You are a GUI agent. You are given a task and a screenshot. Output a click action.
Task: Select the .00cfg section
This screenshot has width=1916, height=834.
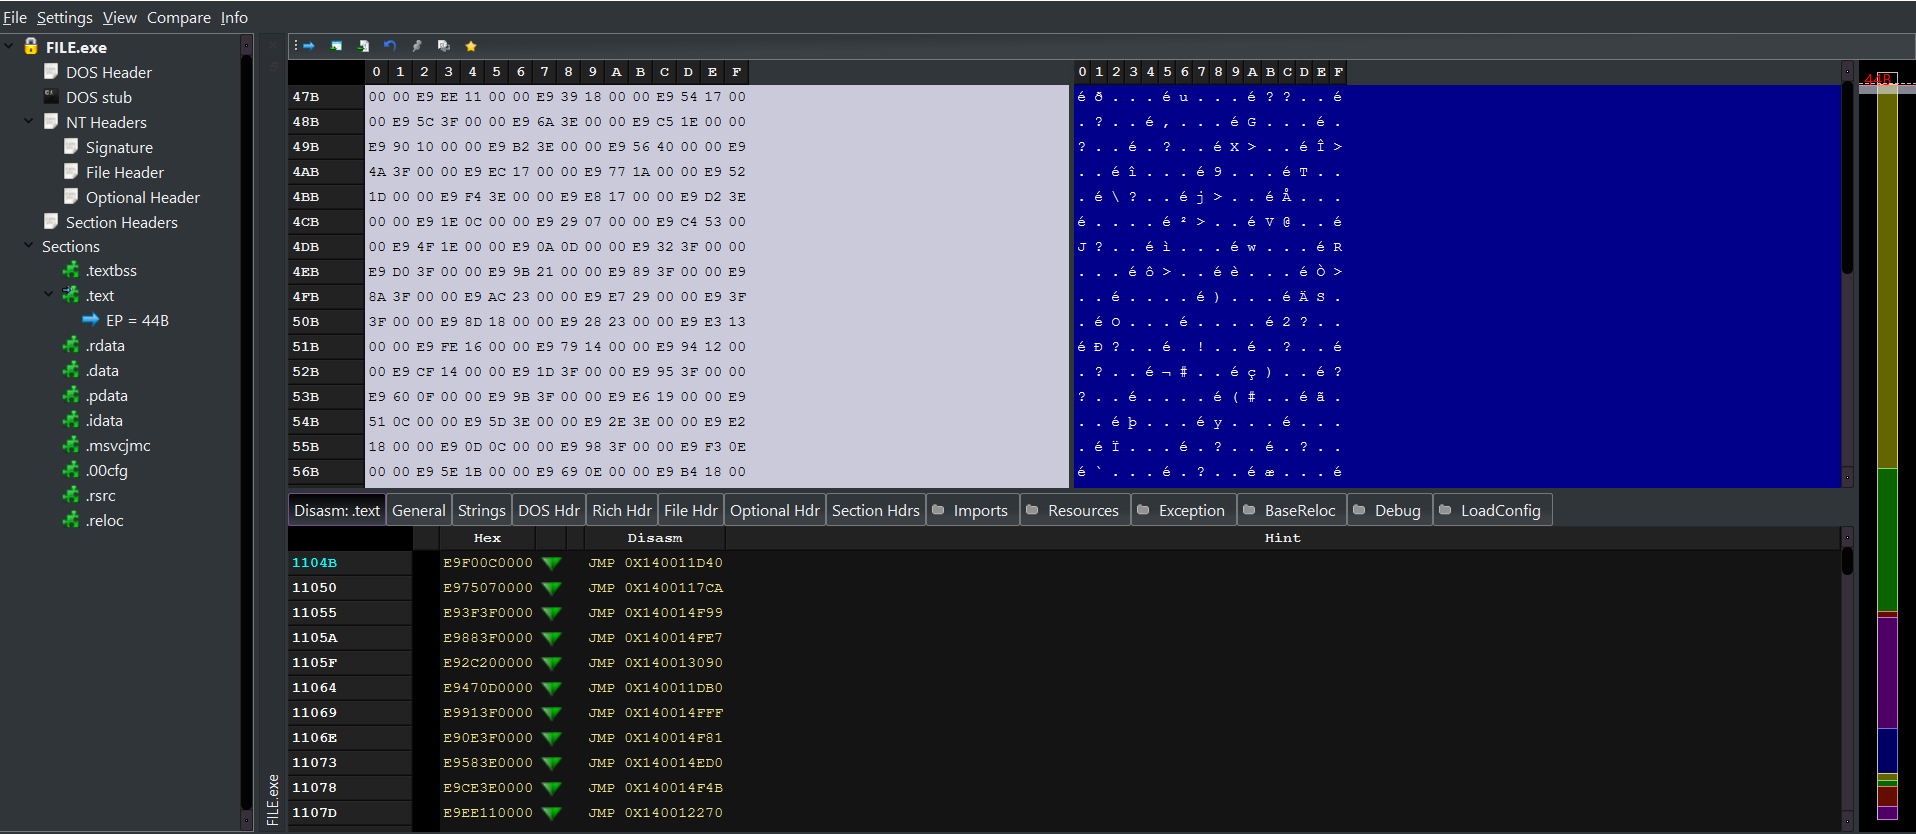(106, 470)
